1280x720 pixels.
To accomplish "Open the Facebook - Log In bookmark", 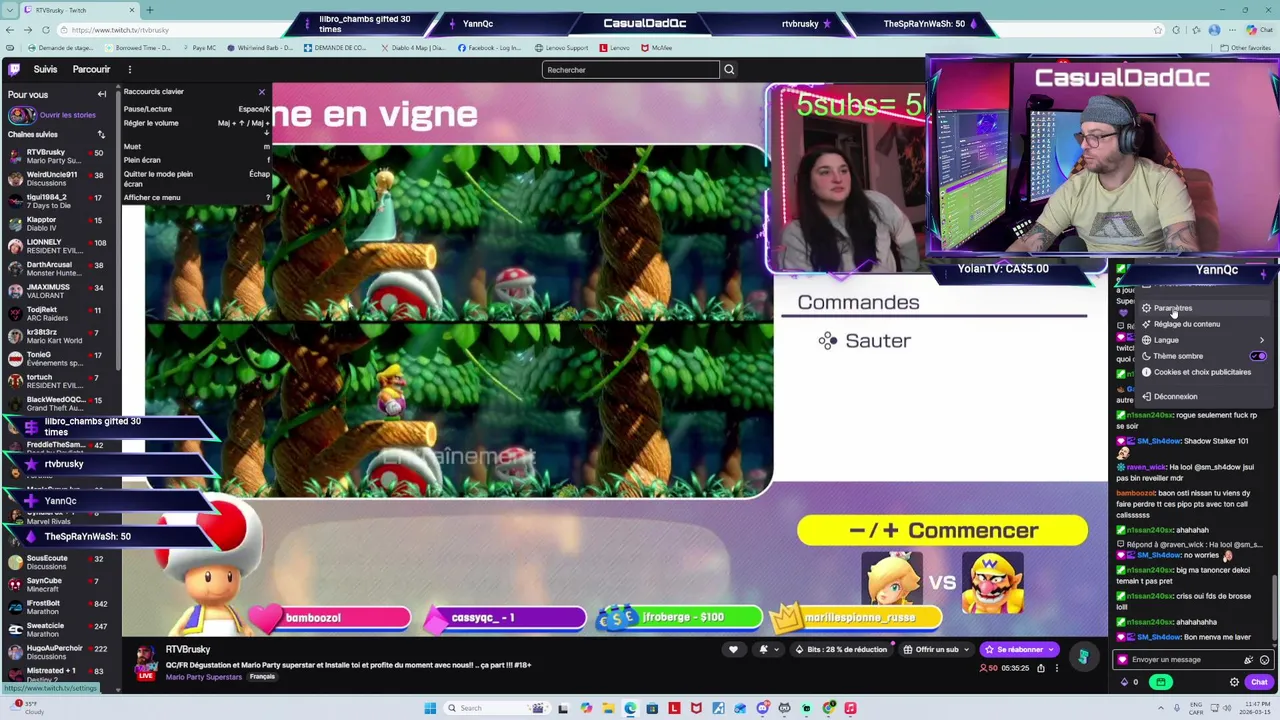I will 490,47.
